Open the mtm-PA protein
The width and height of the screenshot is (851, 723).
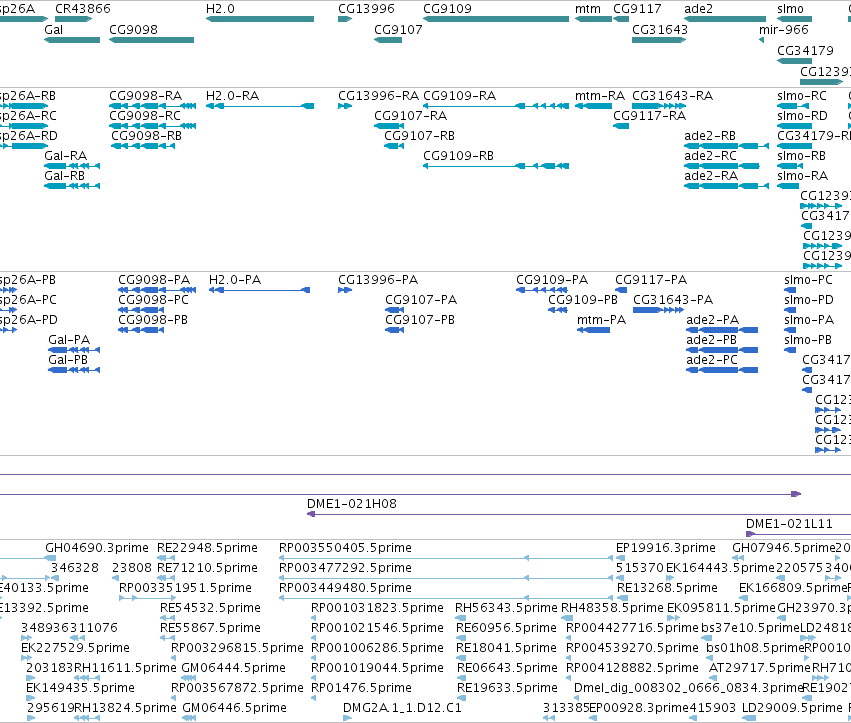(x=593, y=330)
